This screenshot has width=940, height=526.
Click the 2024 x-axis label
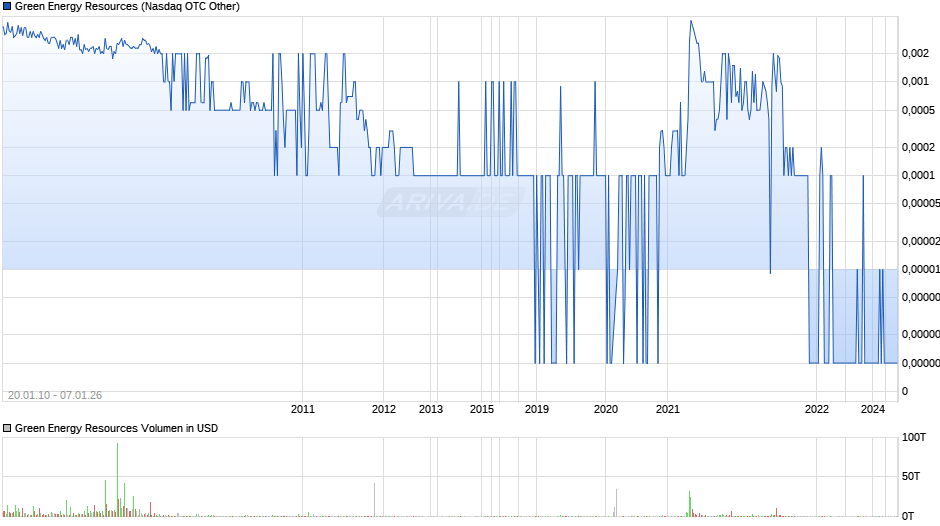pos(873,409)
